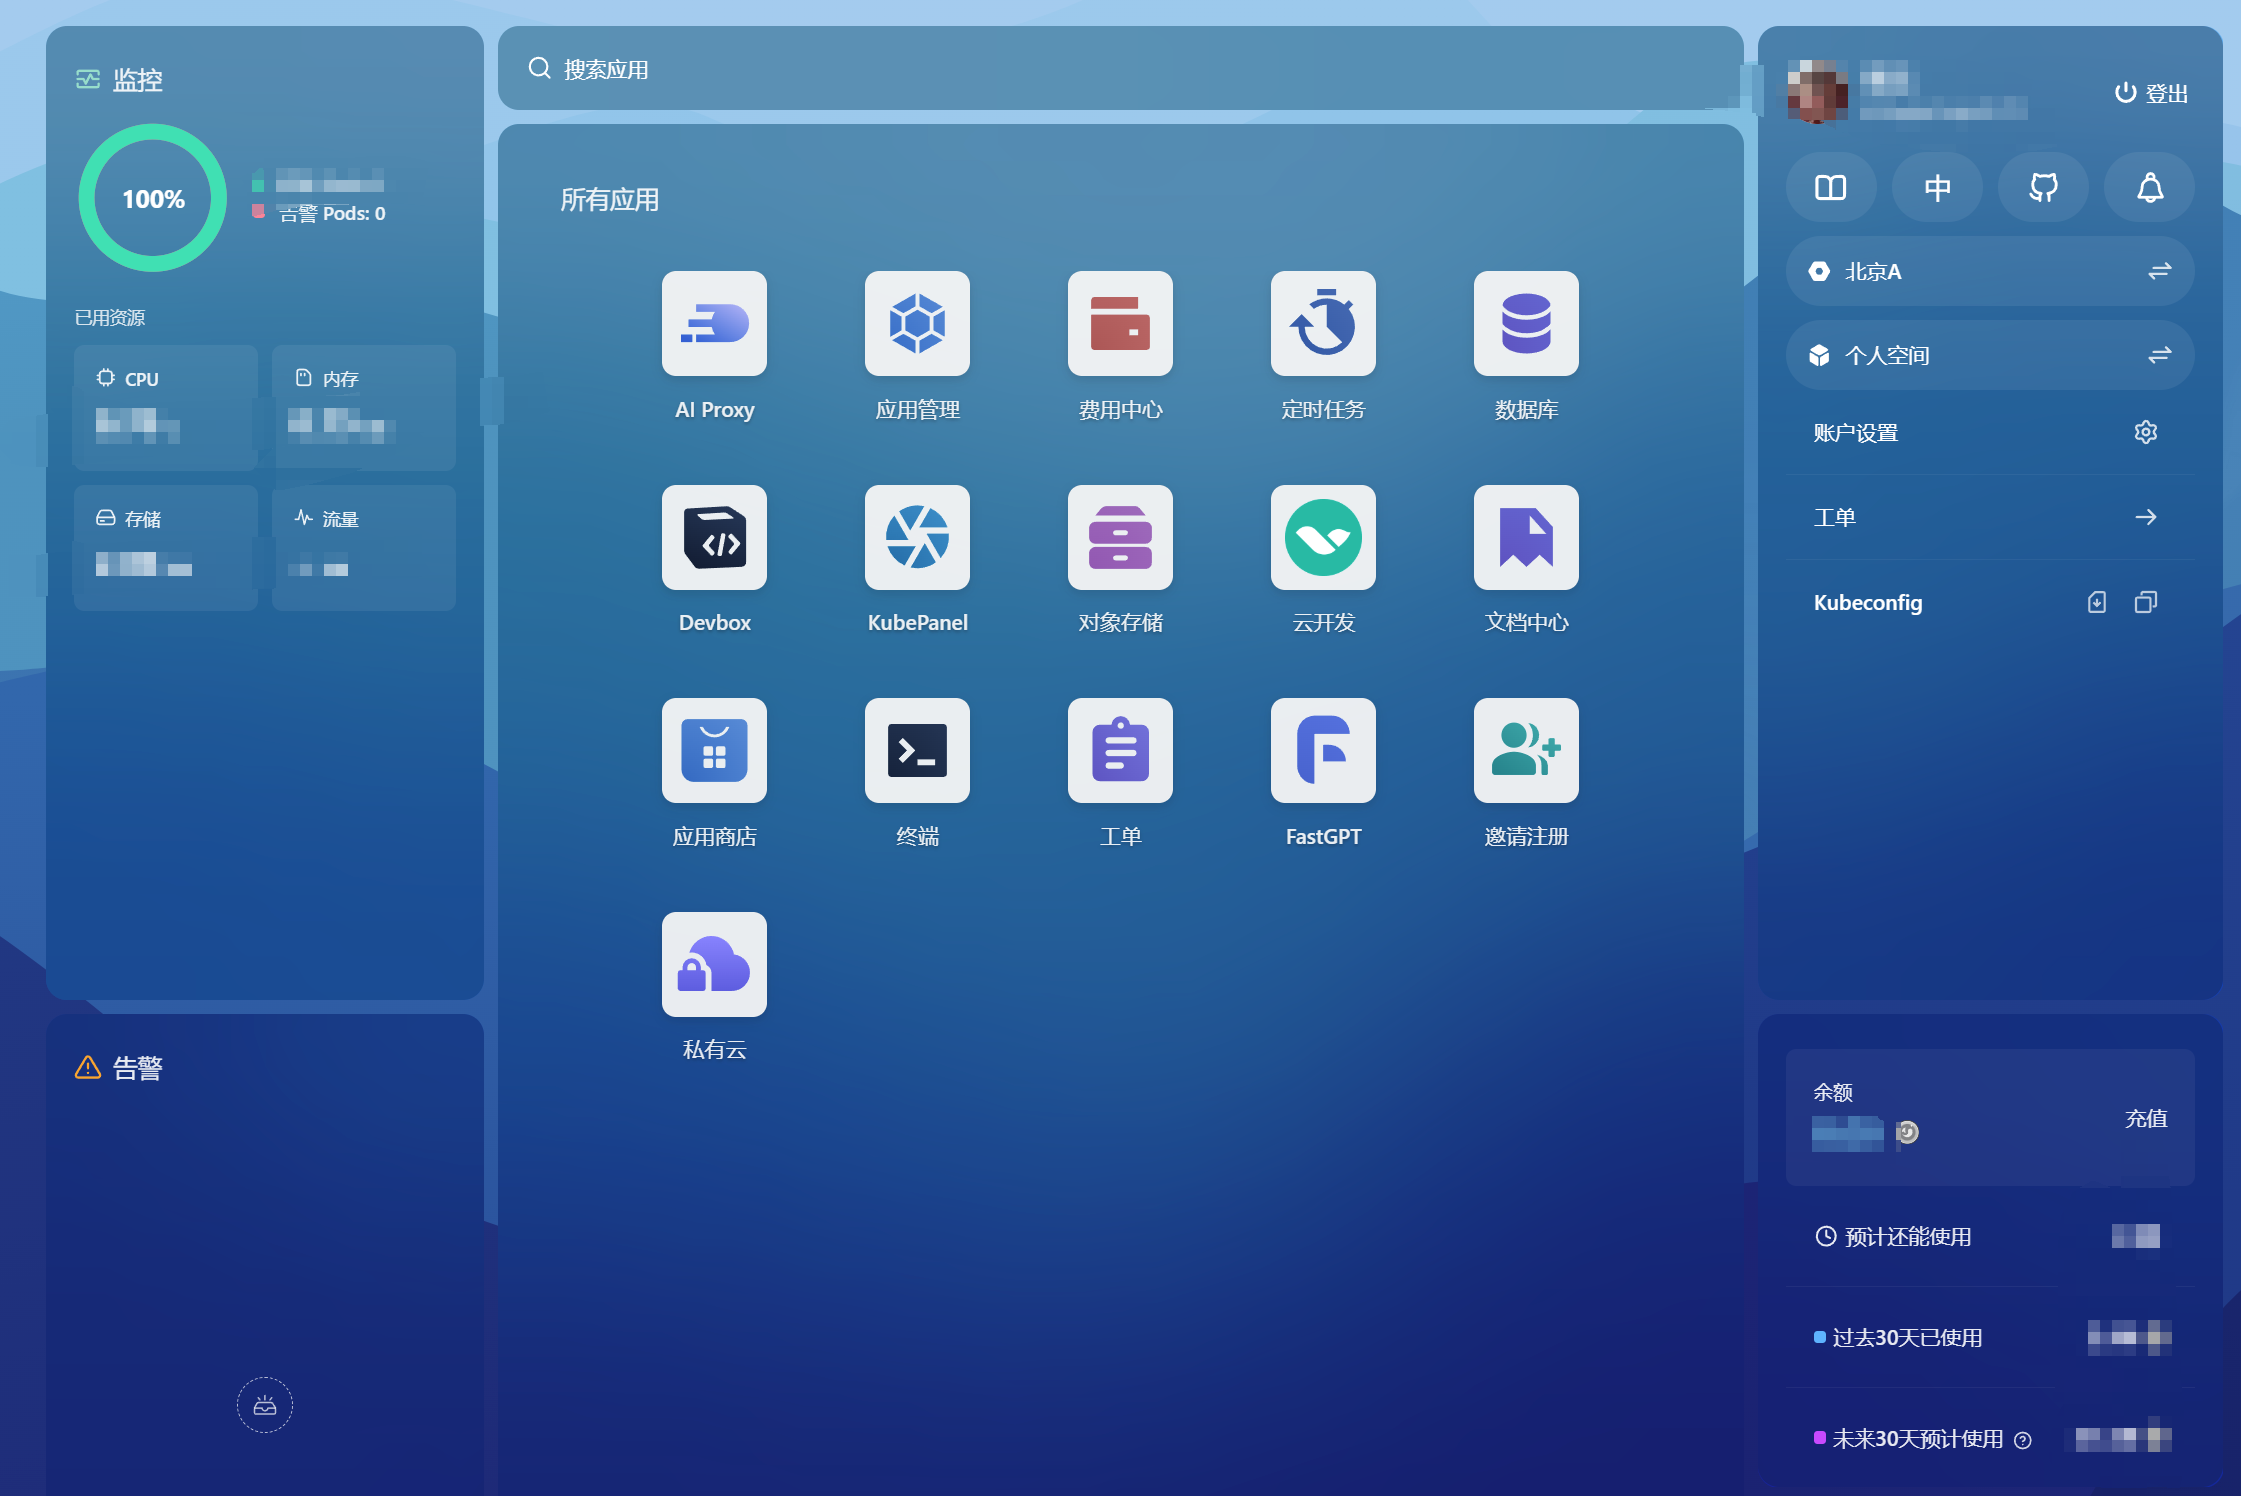Screen dimensions: 2241x1496
Task: Copy Kubeconfig with copy icon
Action: tap(2146, 602)
